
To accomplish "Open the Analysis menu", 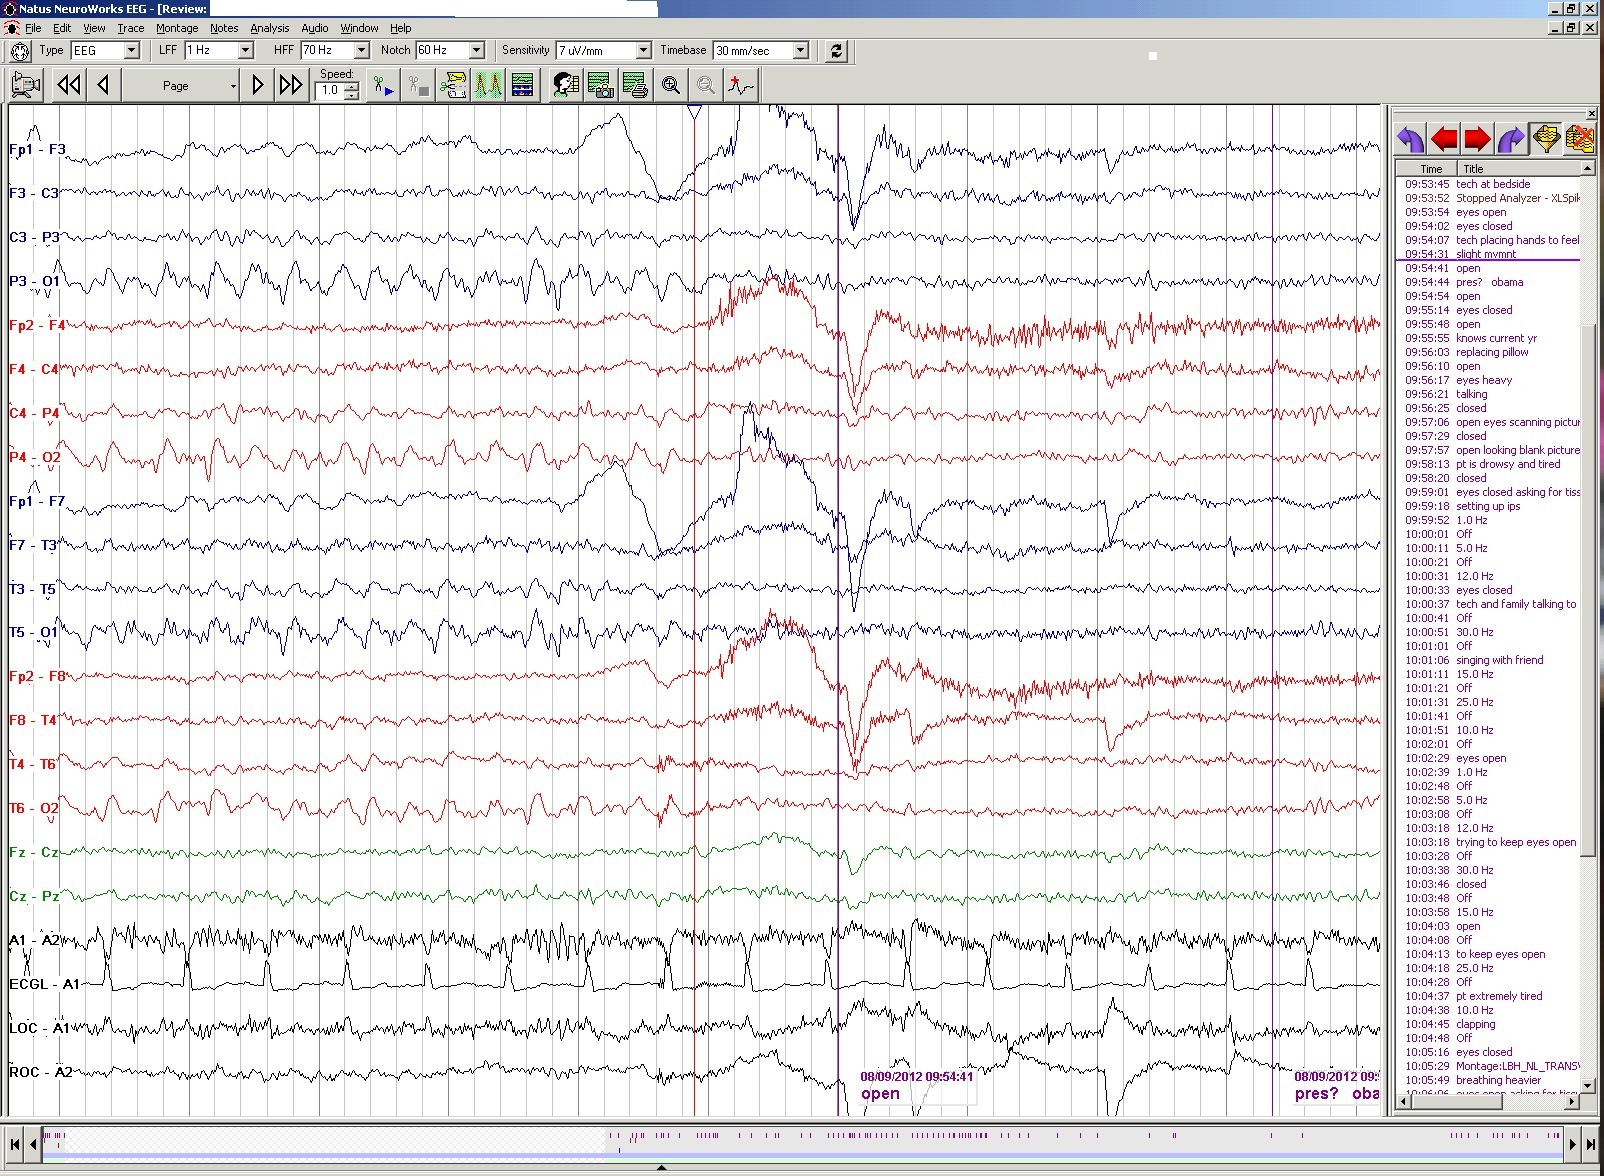I will [269, 28].
